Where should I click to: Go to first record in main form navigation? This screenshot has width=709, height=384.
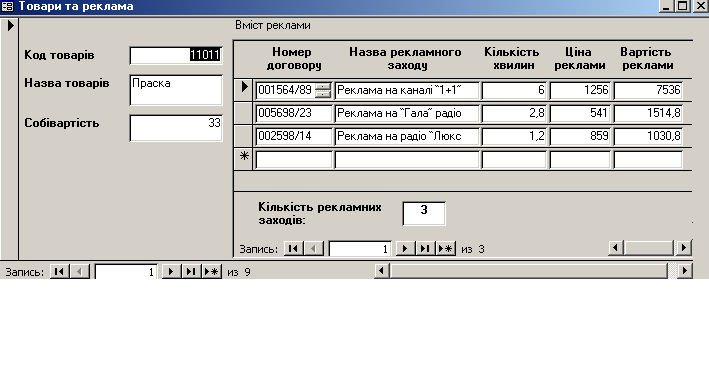pyautogui.click(x=59, y=271)
